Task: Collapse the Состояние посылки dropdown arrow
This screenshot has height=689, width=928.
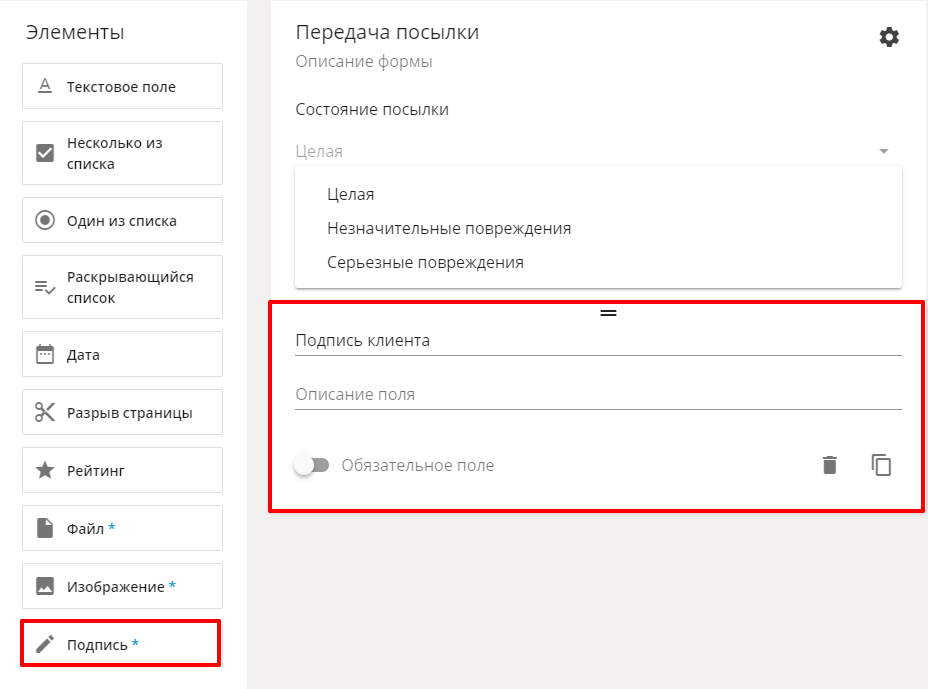Action: click(884, 151)
